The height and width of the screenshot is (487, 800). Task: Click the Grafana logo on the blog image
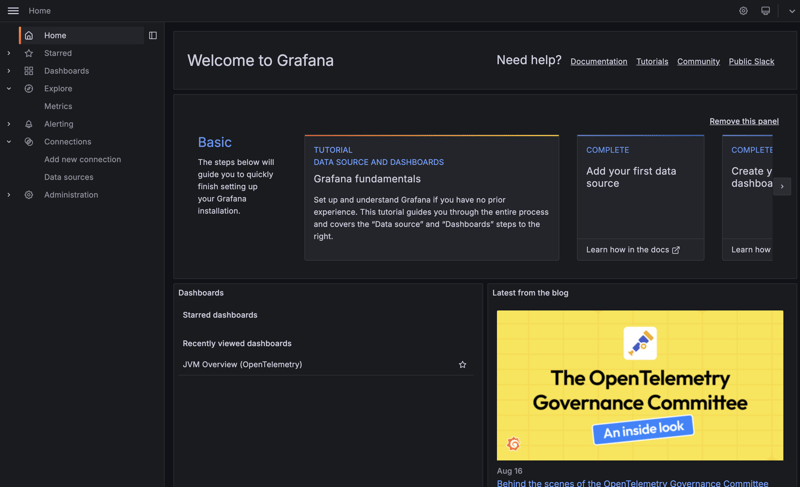coord(514,444)
